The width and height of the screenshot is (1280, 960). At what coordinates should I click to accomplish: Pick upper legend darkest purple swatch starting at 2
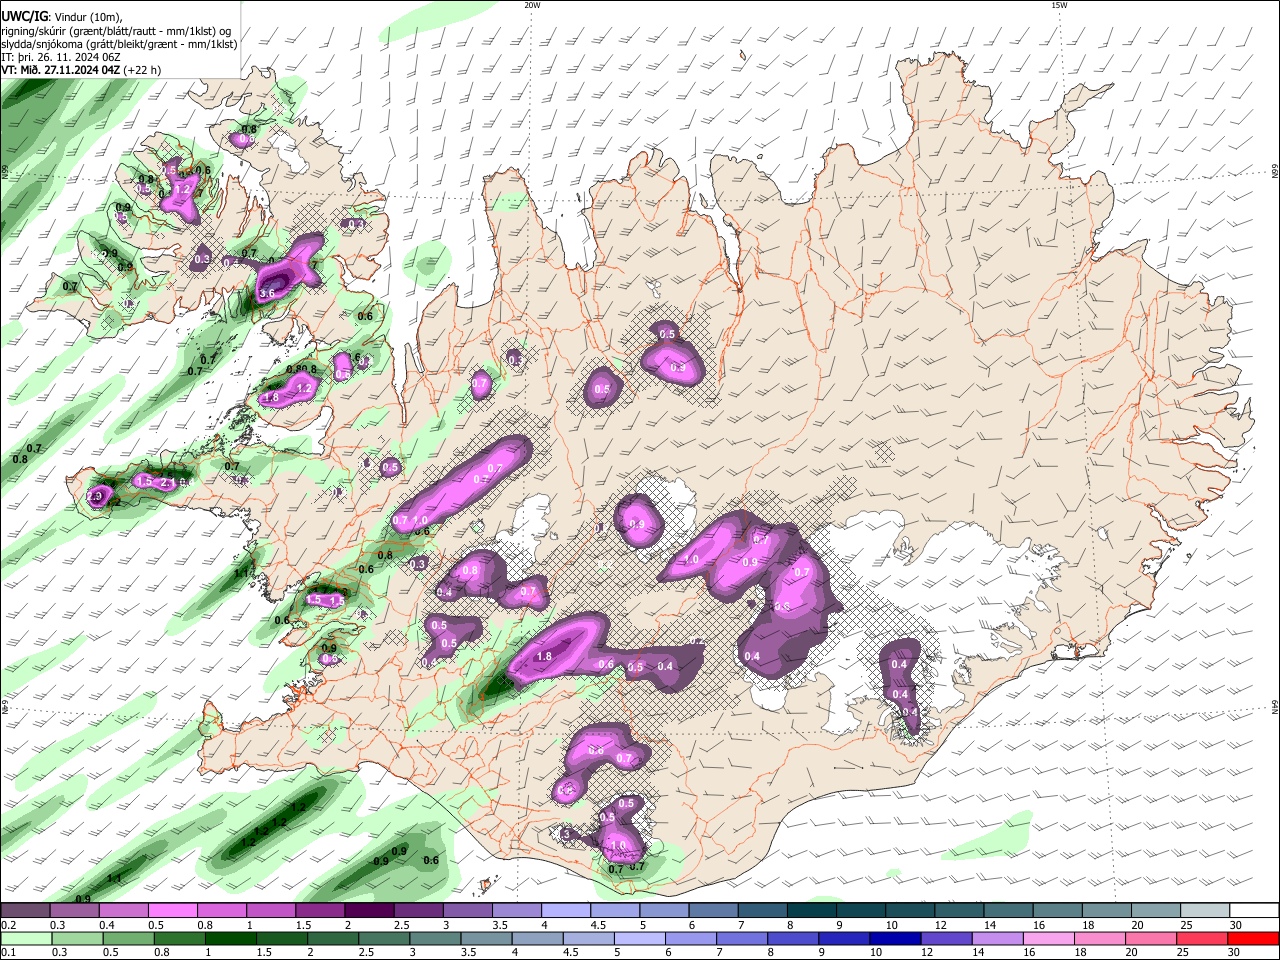(x=369, y=911)
